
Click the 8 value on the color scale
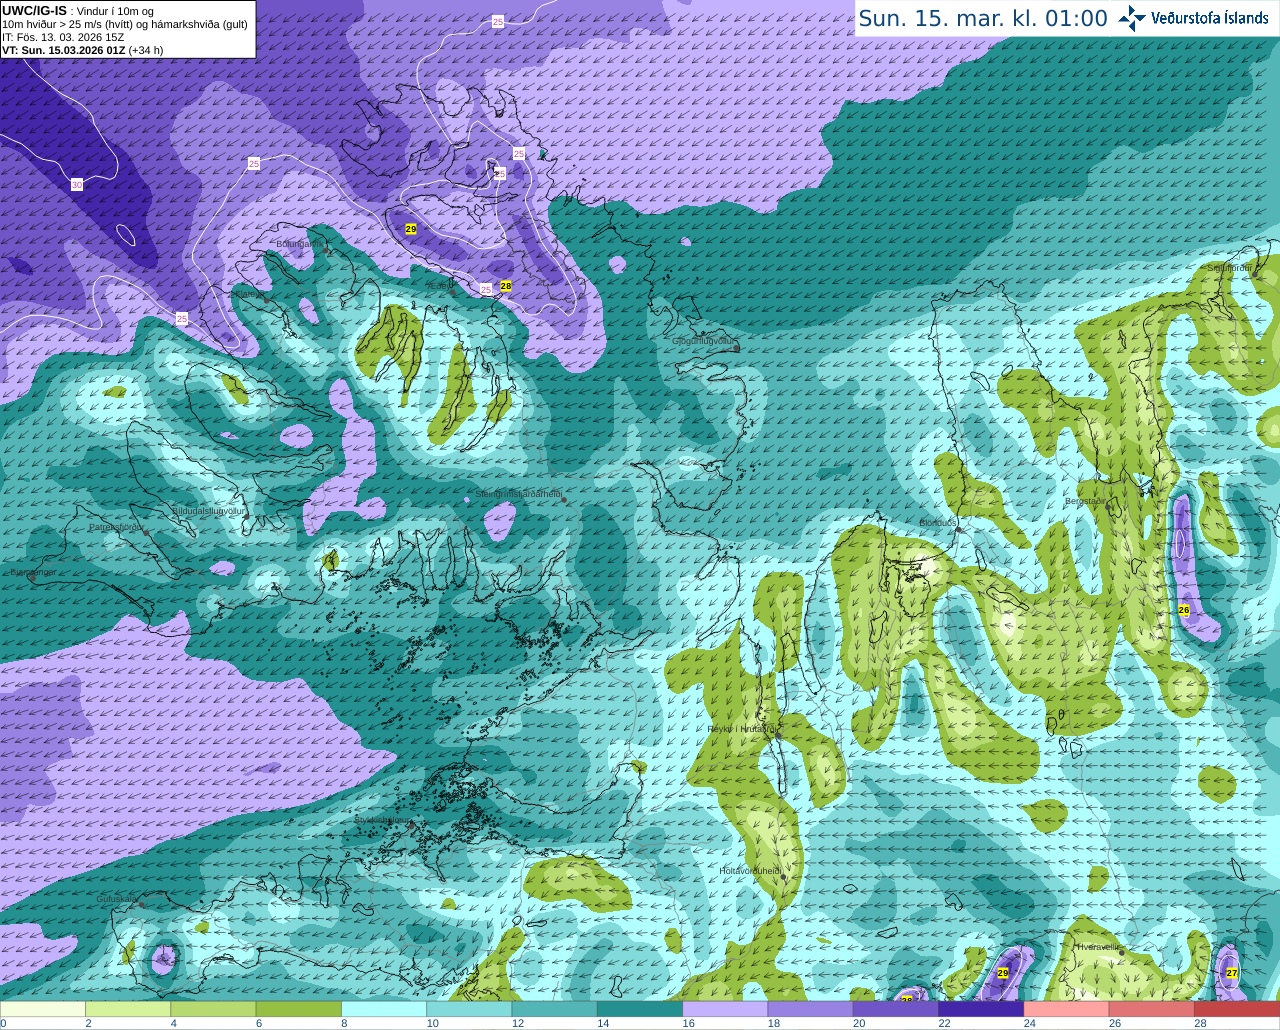click(345, 1023)
